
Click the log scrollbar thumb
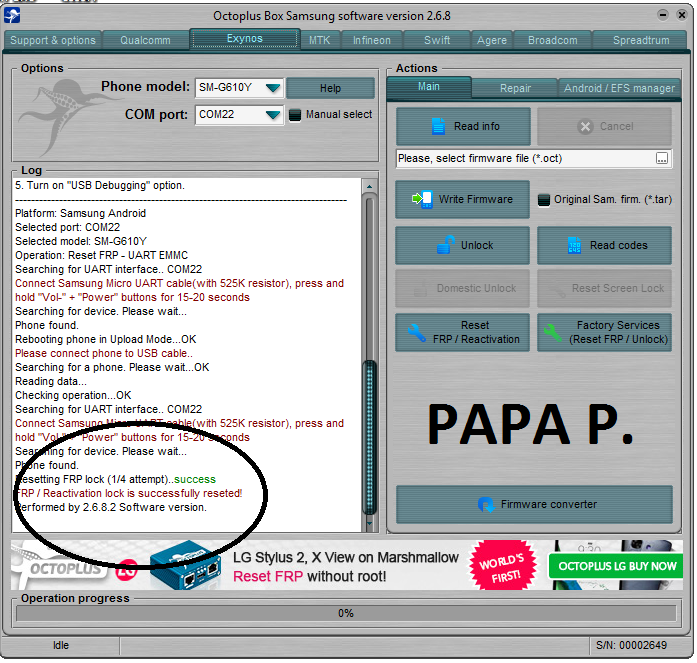[x=369, y=437]
